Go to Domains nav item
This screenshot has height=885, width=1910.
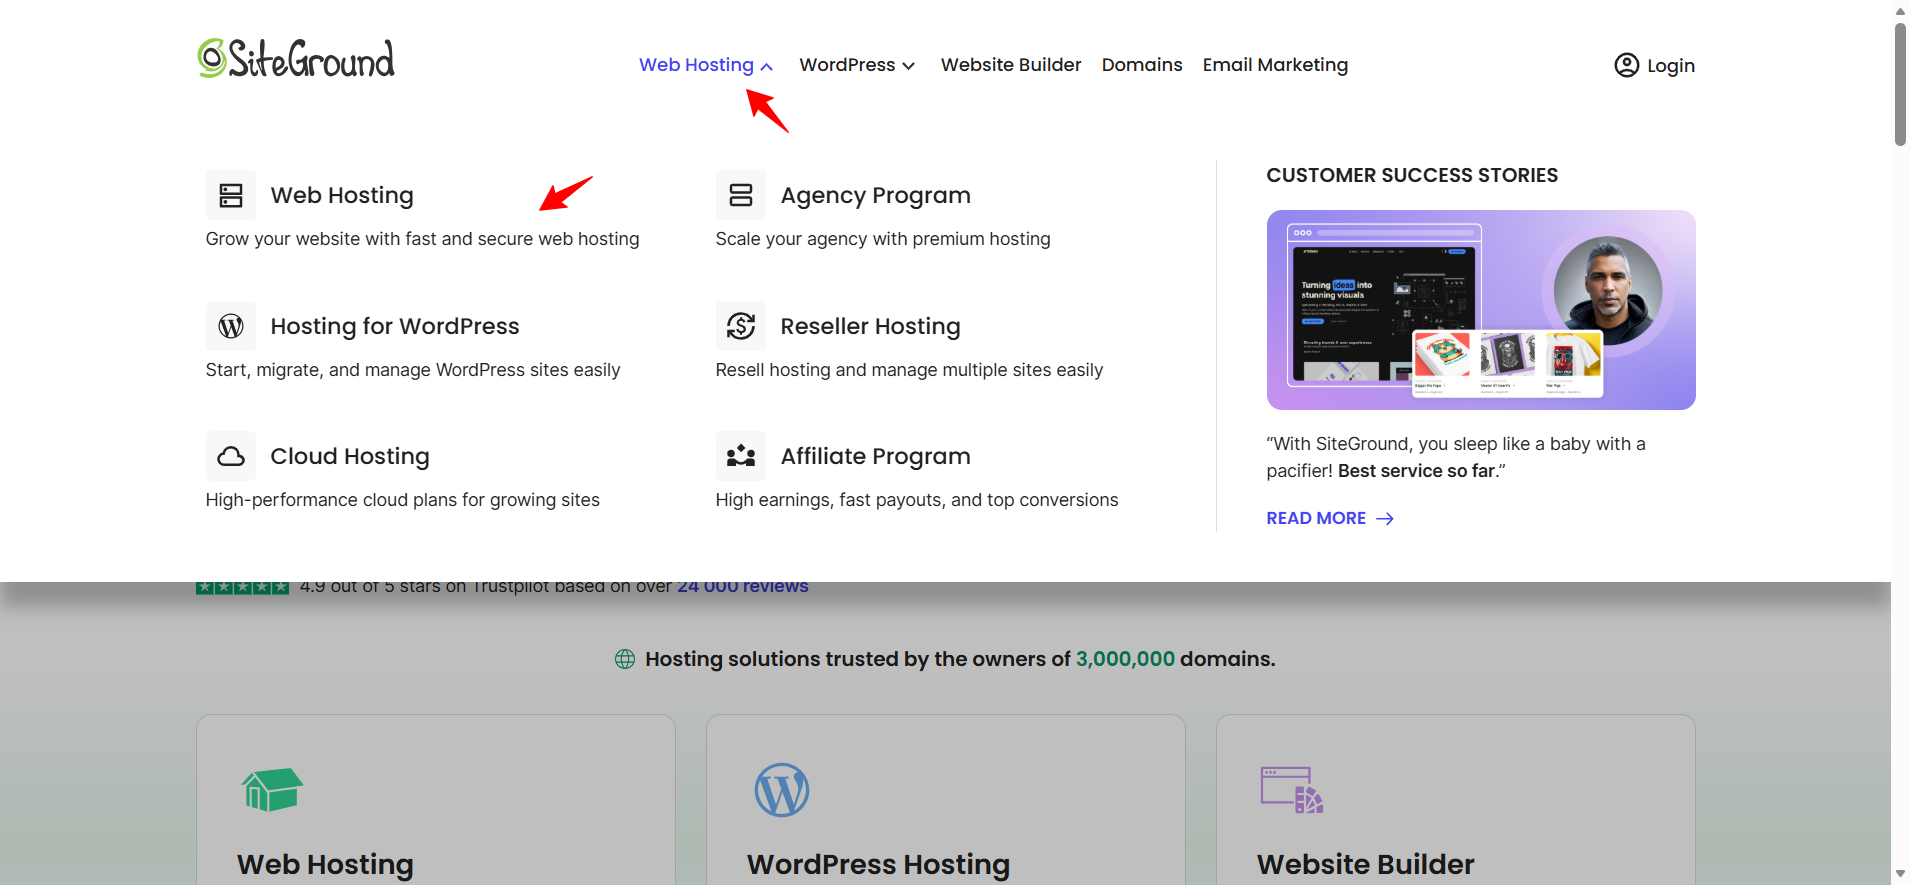click(x=1142, y=65)
